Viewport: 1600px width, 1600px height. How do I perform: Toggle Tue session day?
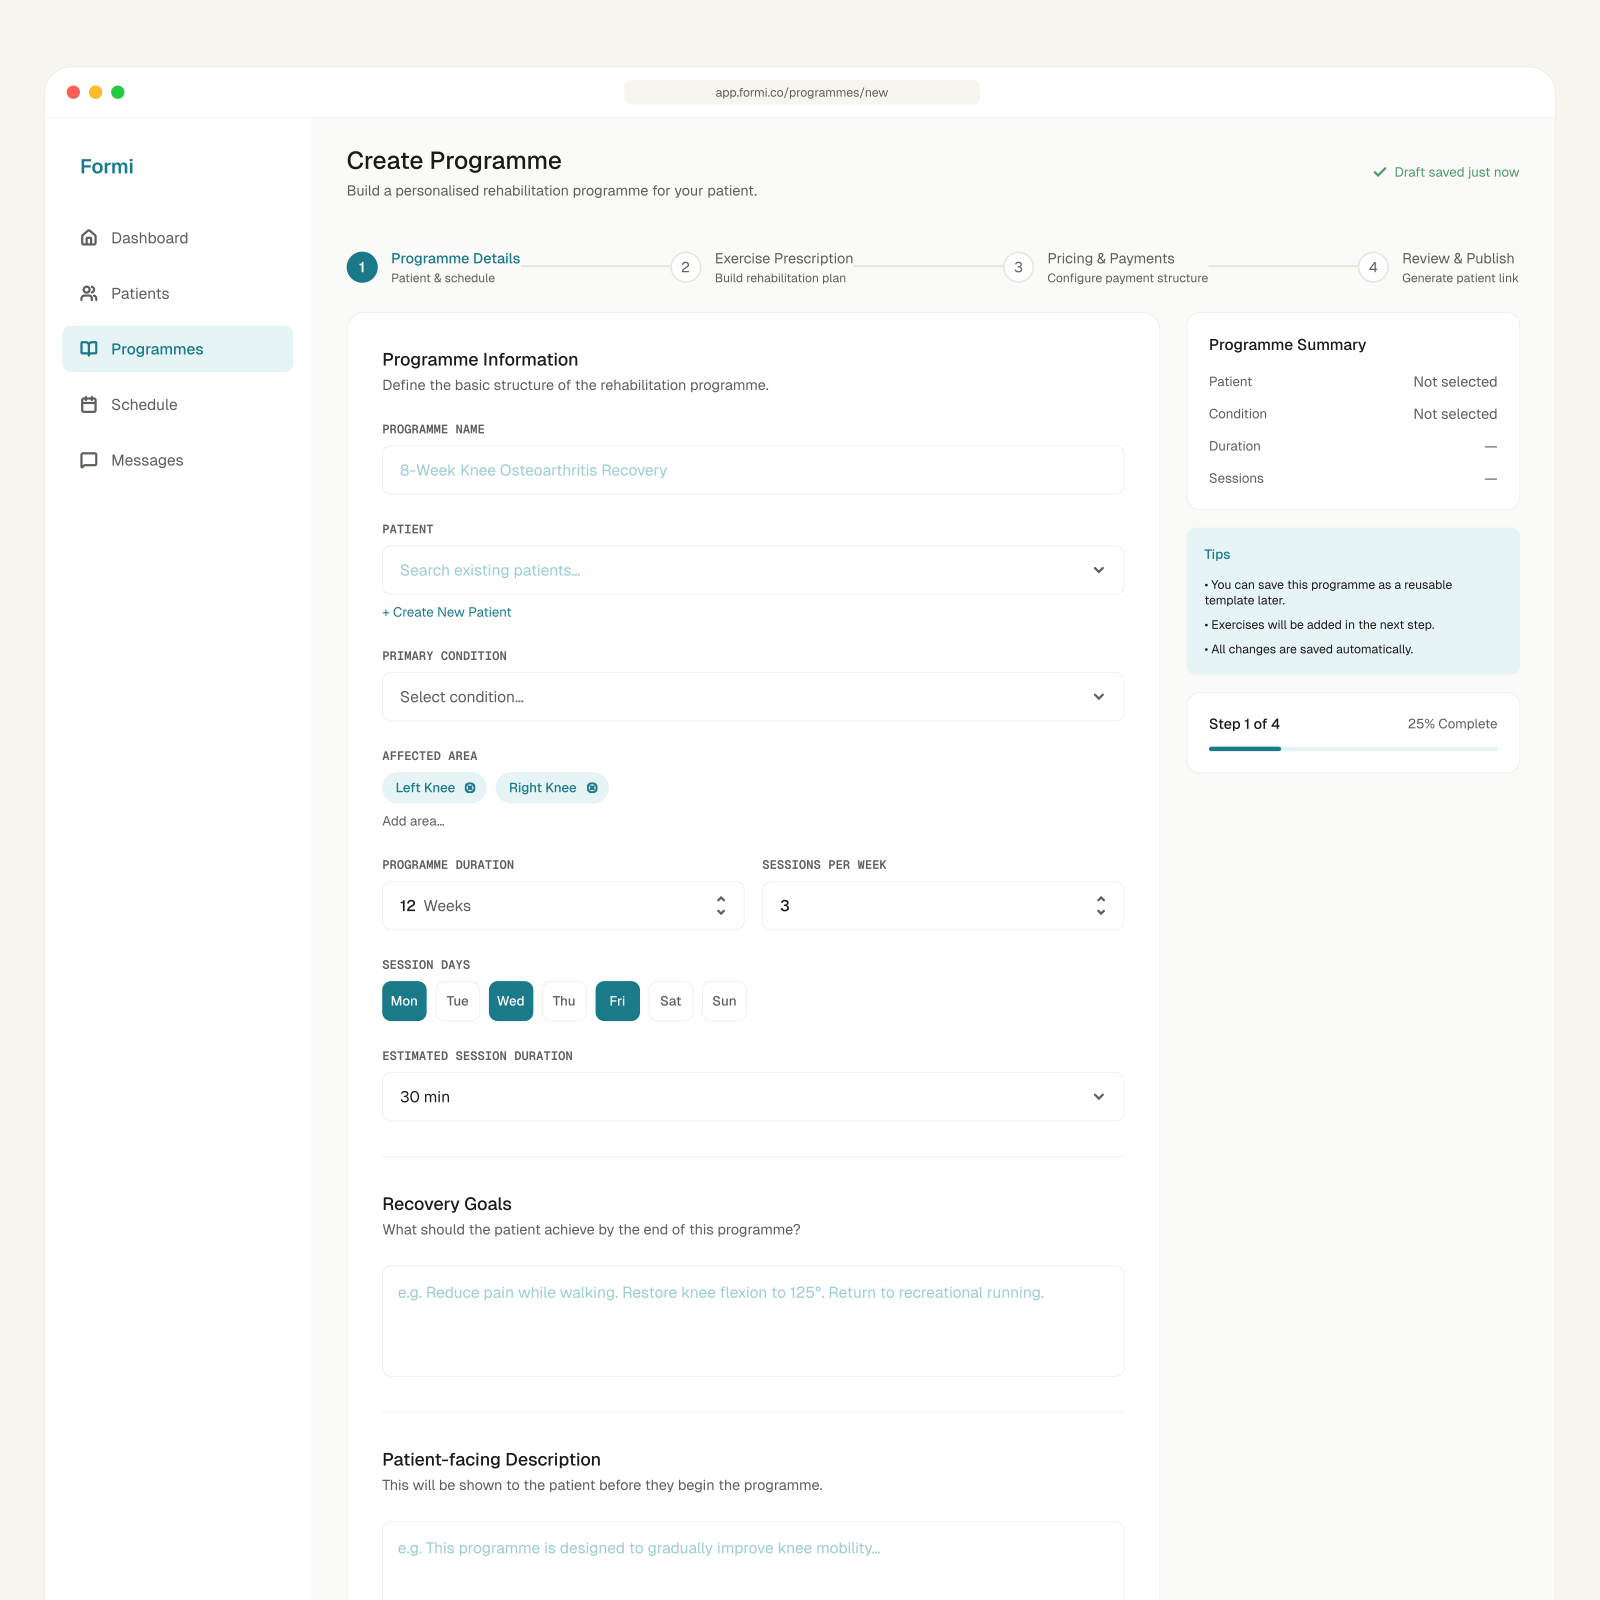point(458,1001)
